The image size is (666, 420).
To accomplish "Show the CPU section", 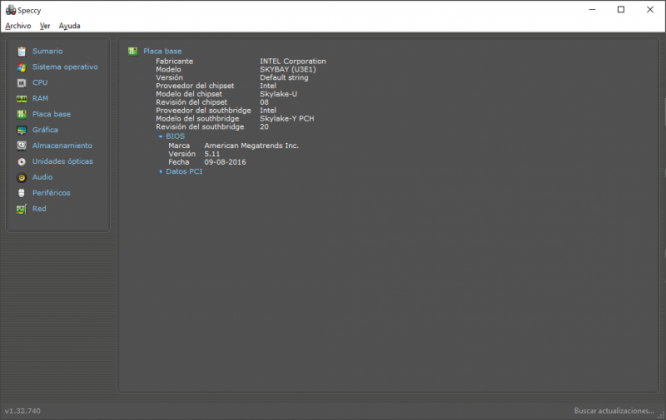I will tap(40, 82).
